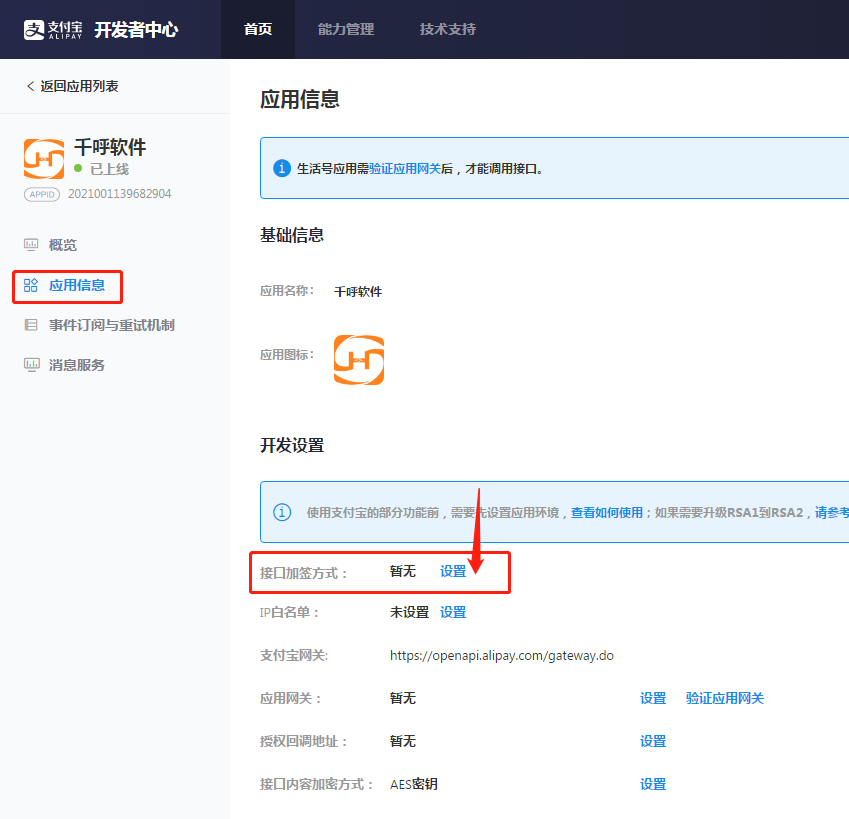
Task: Open 消息服务 in sidebar
Action: (x=76, y=365)
